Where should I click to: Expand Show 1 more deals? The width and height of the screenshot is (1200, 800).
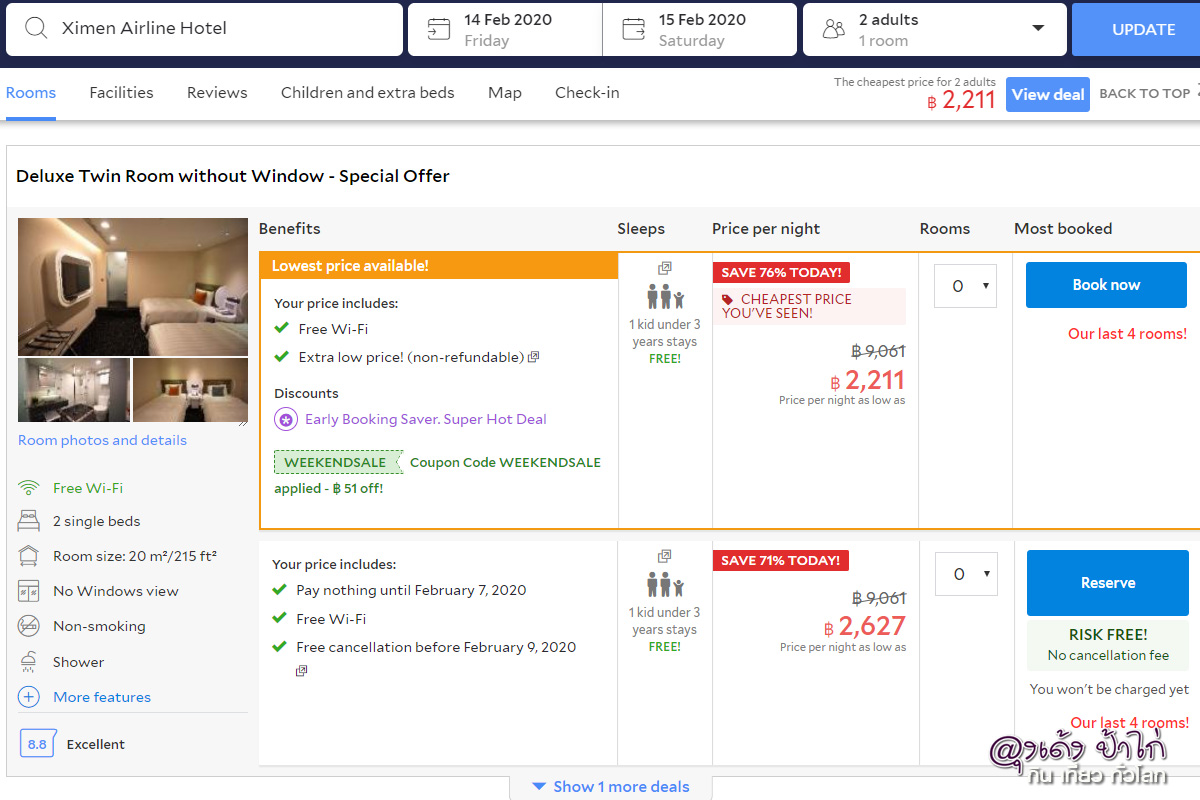click(610, 787)
